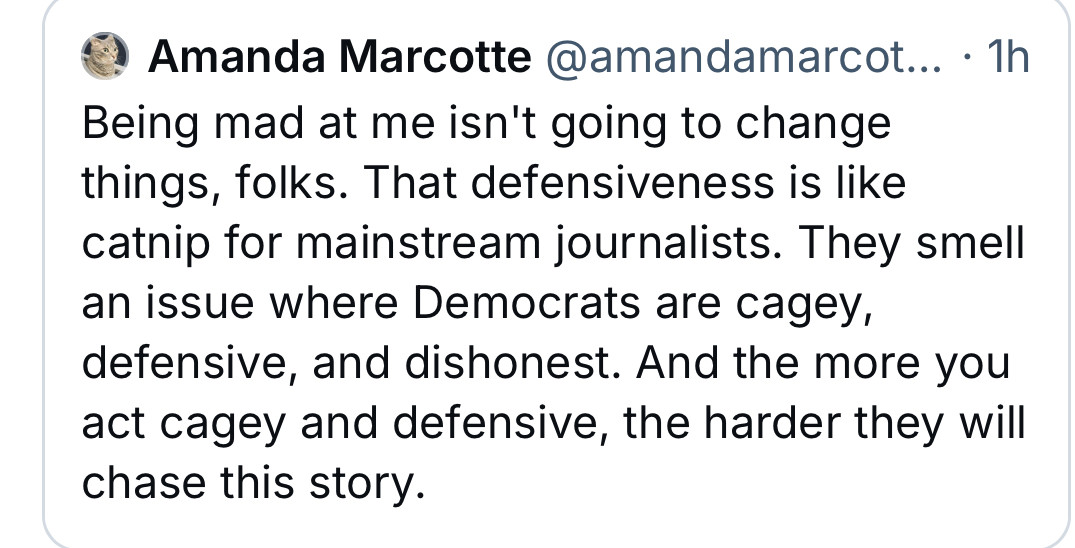This screenshot has height=548, width=1075.
Task: Click the dot separator before the timestamp
Action: click(965, 57)
